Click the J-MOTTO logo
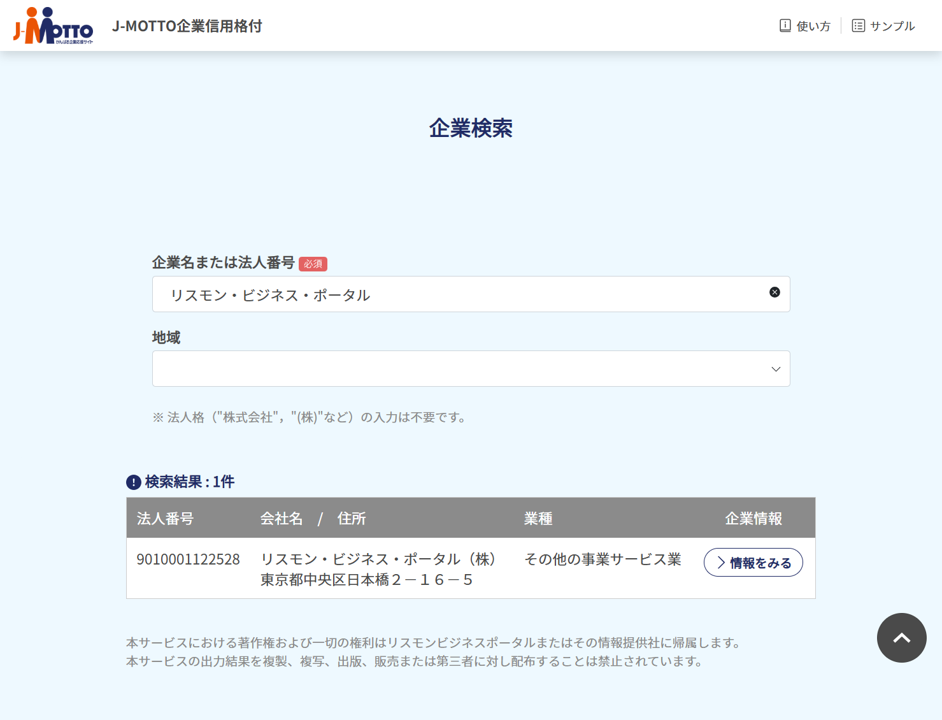Viewport: 942px width, 720px height. click(53, 26)
